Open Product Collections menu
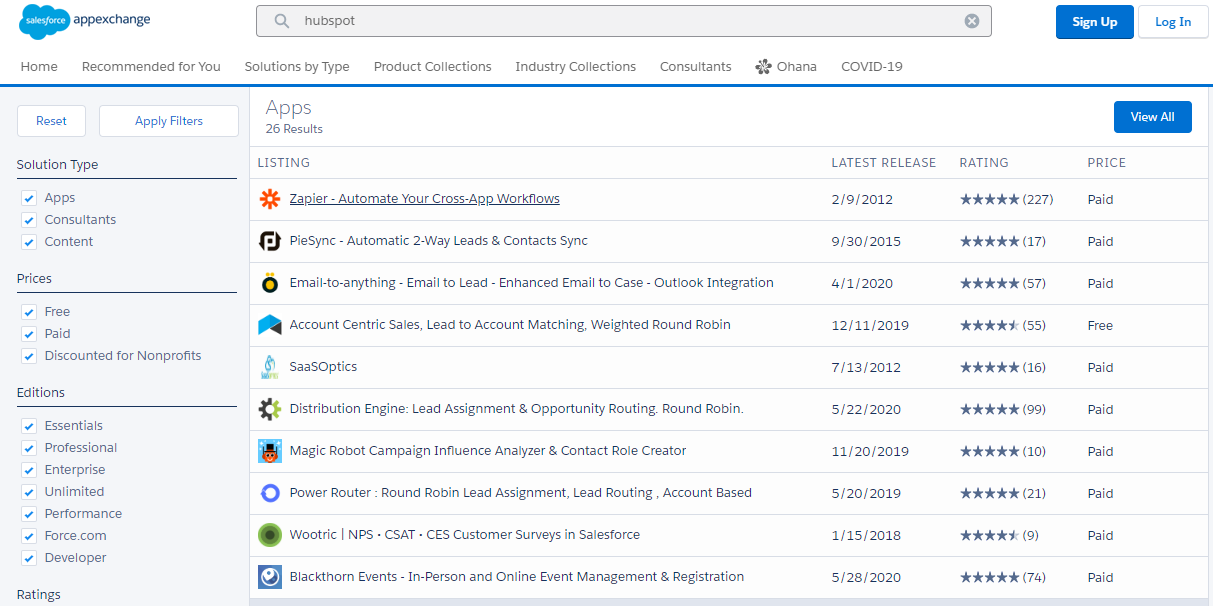1213x606 pixels. tap(433, 67)
